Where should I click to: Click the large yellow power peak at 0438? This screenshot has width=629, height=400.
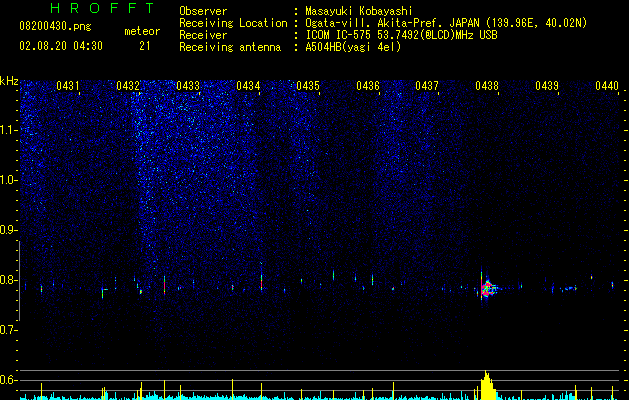coord(487,385)
